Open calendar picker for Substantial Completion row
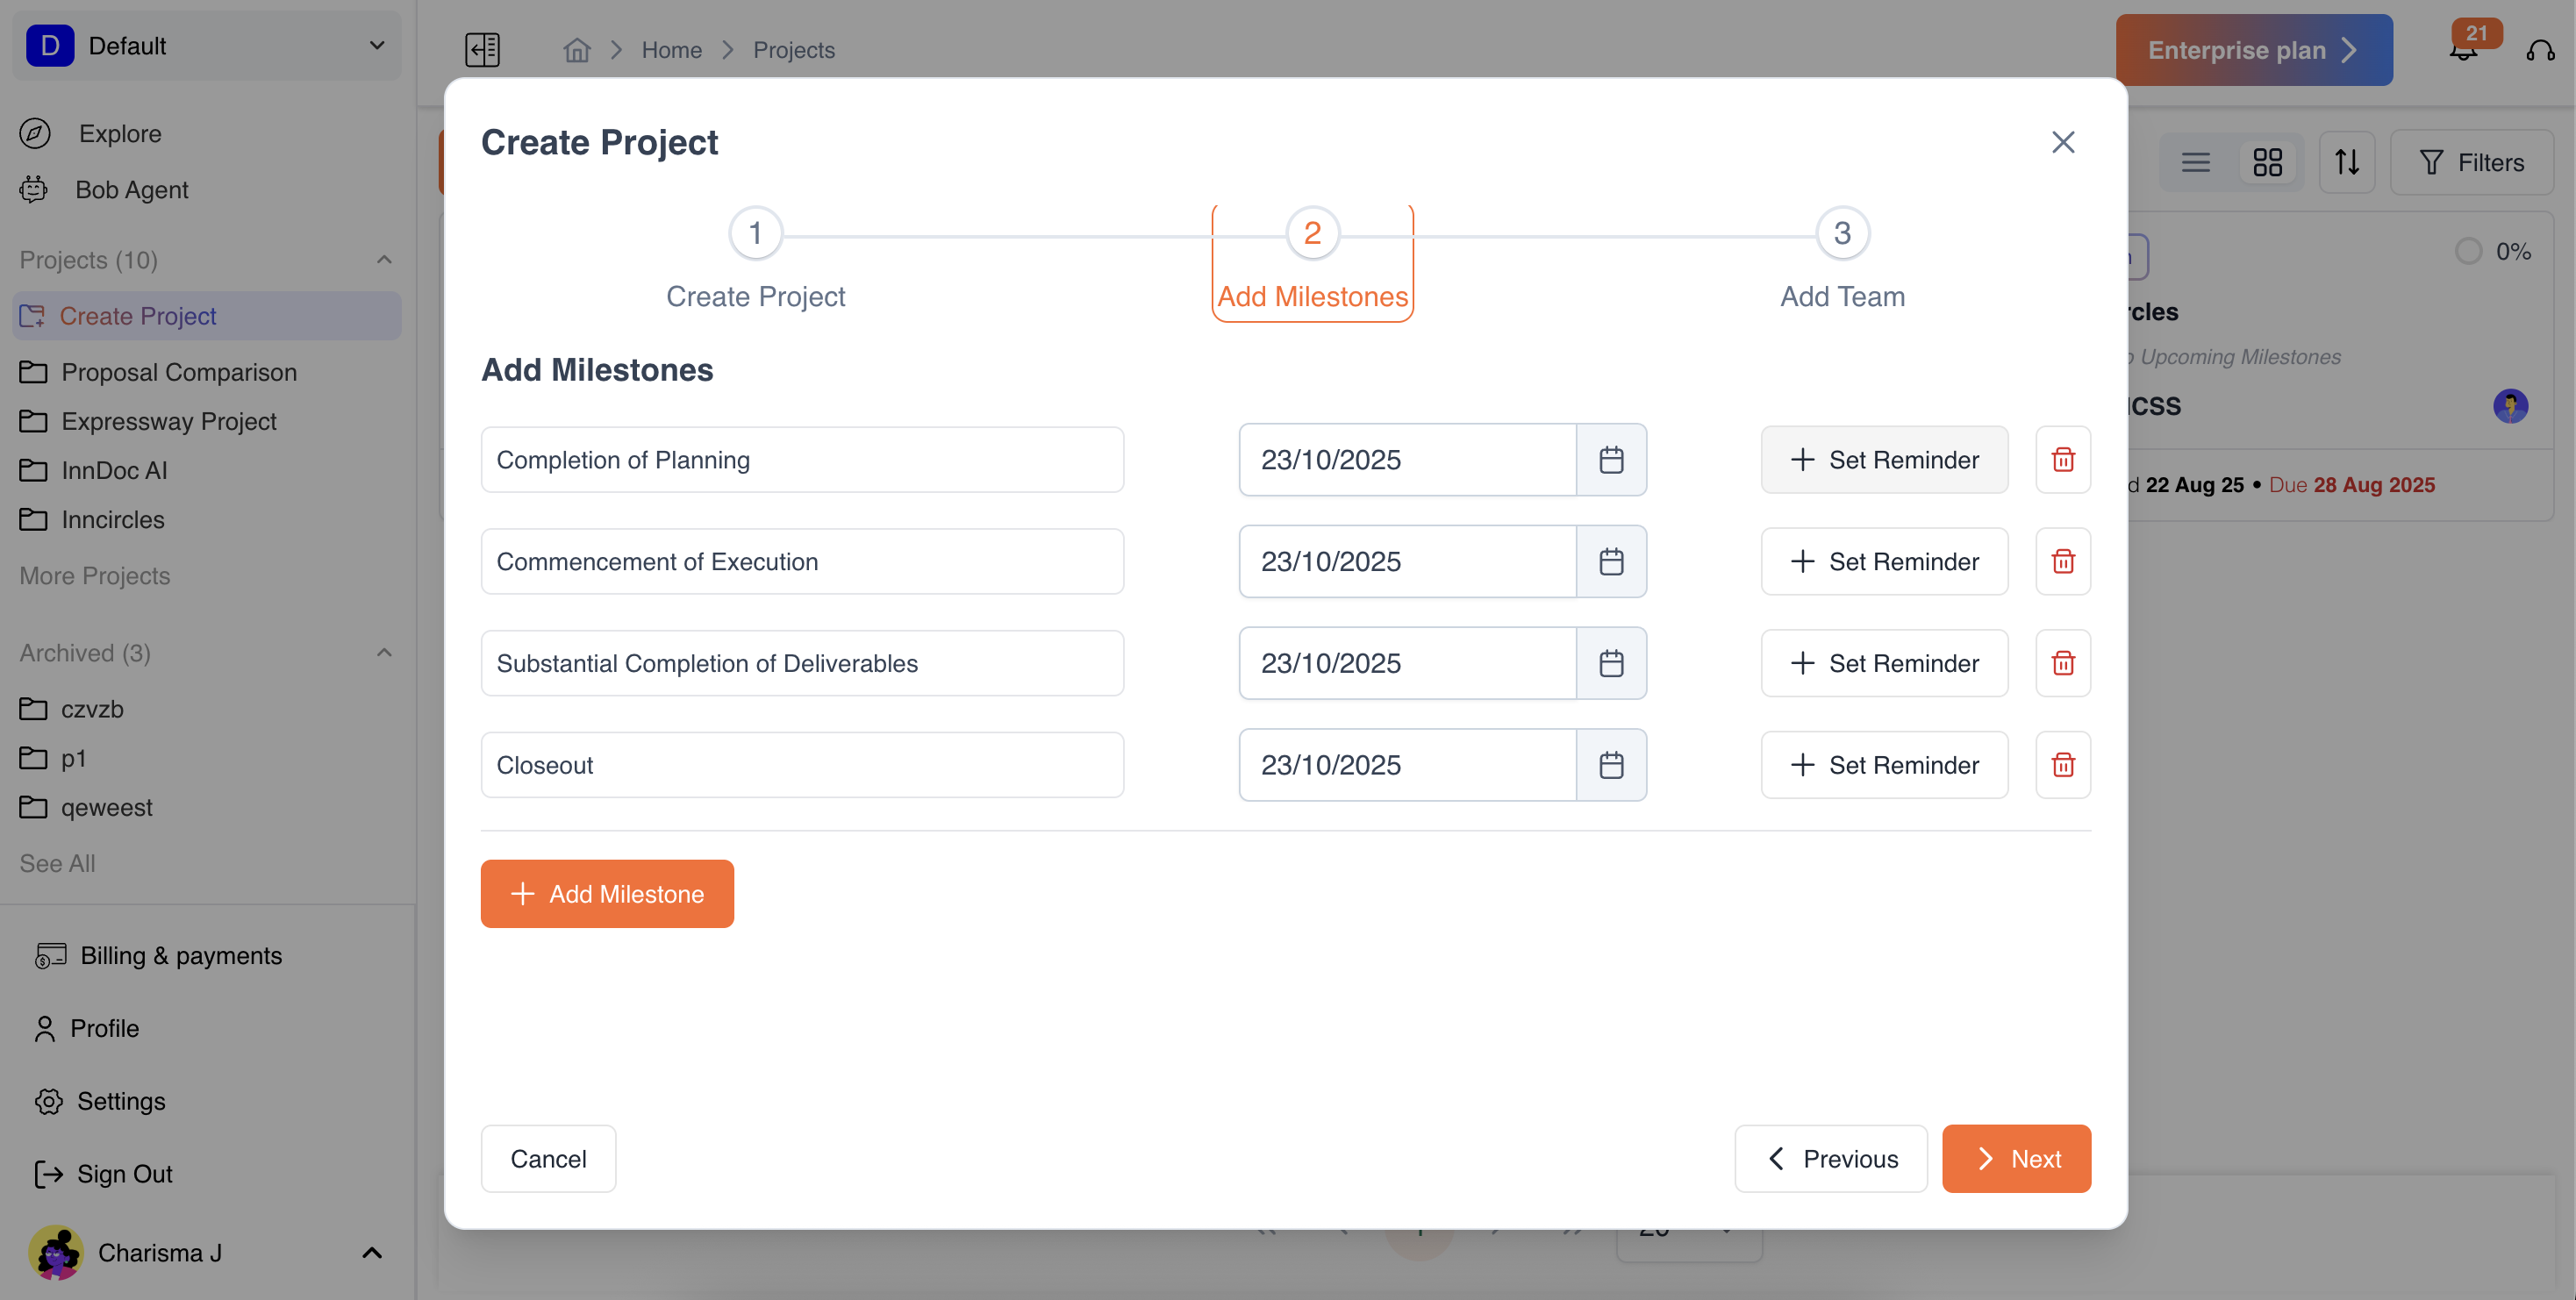The width and height of the screenshot is (2576, 1300). click(x=1610, y=663)
